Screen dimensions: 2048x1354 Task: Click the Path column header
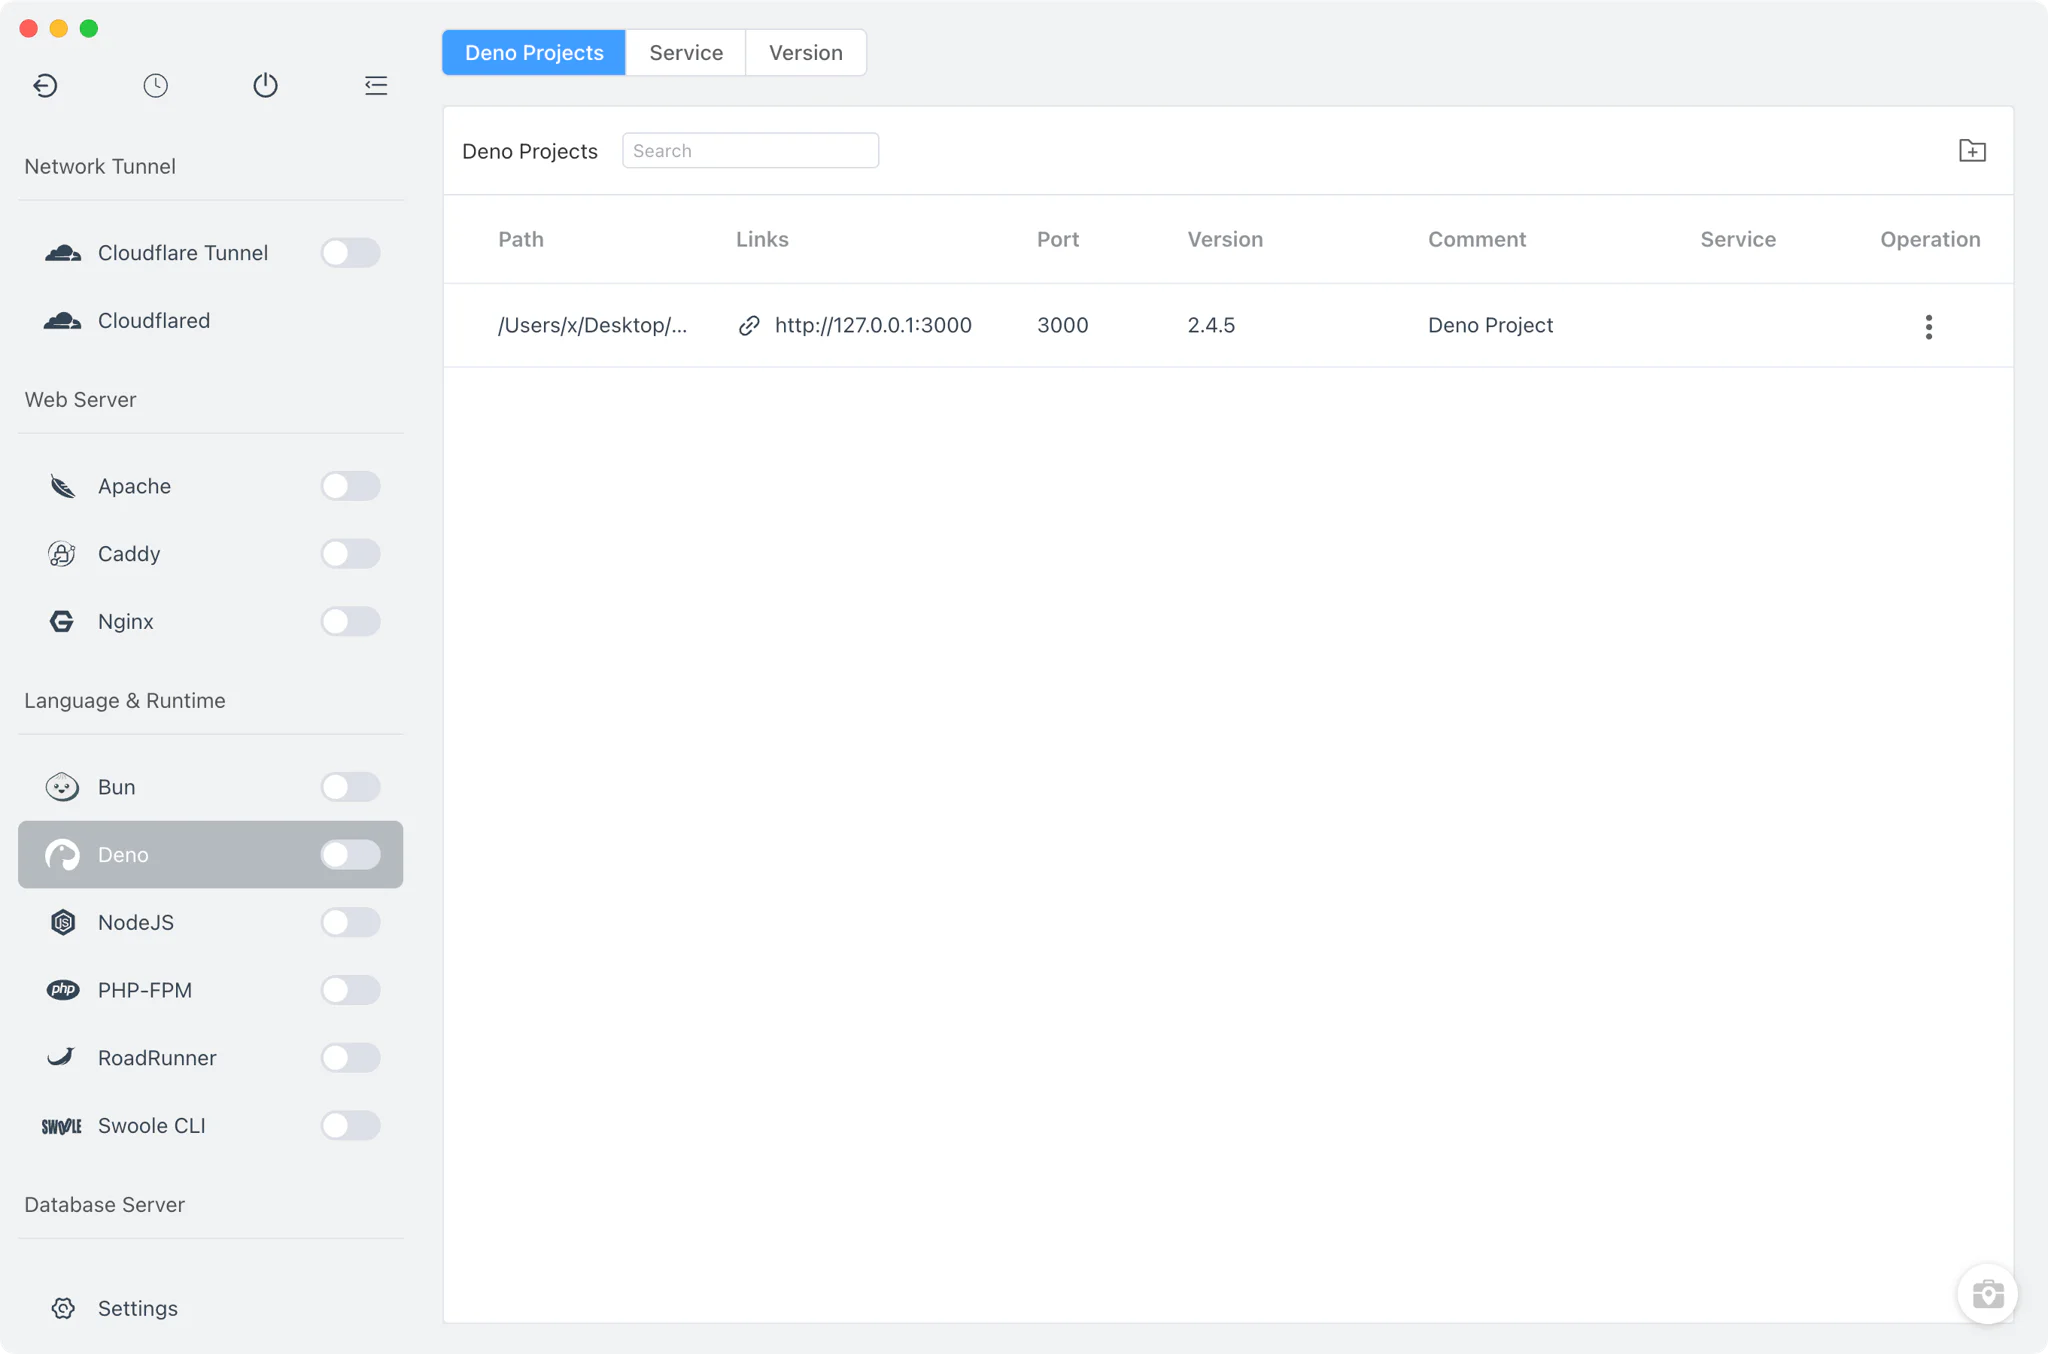pos(521,240)
